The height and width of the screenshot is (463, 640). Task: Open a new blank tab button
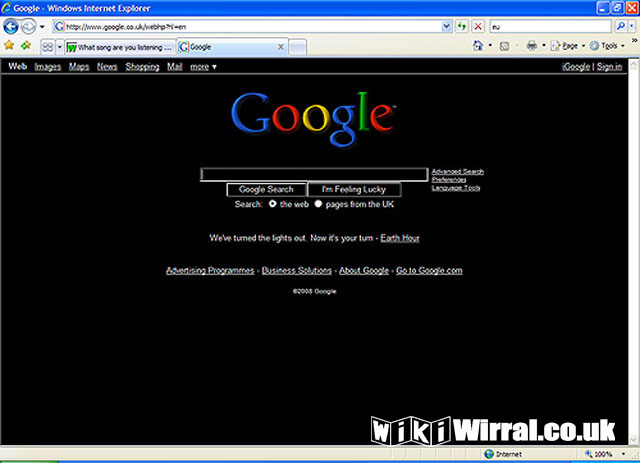(x=298, y=47)
